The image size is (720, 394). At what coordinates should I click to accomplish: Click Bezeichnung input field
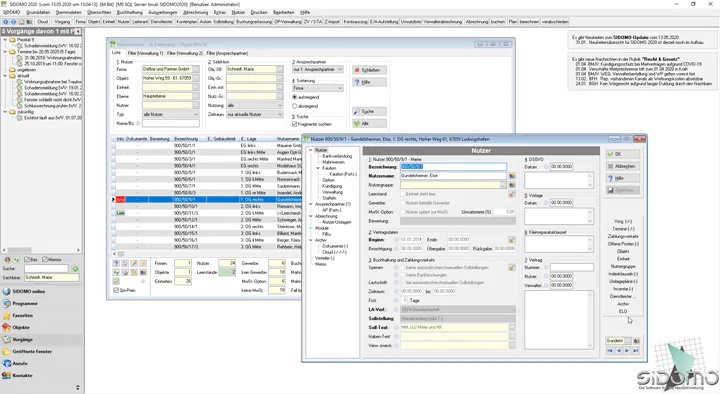point(453,167)
